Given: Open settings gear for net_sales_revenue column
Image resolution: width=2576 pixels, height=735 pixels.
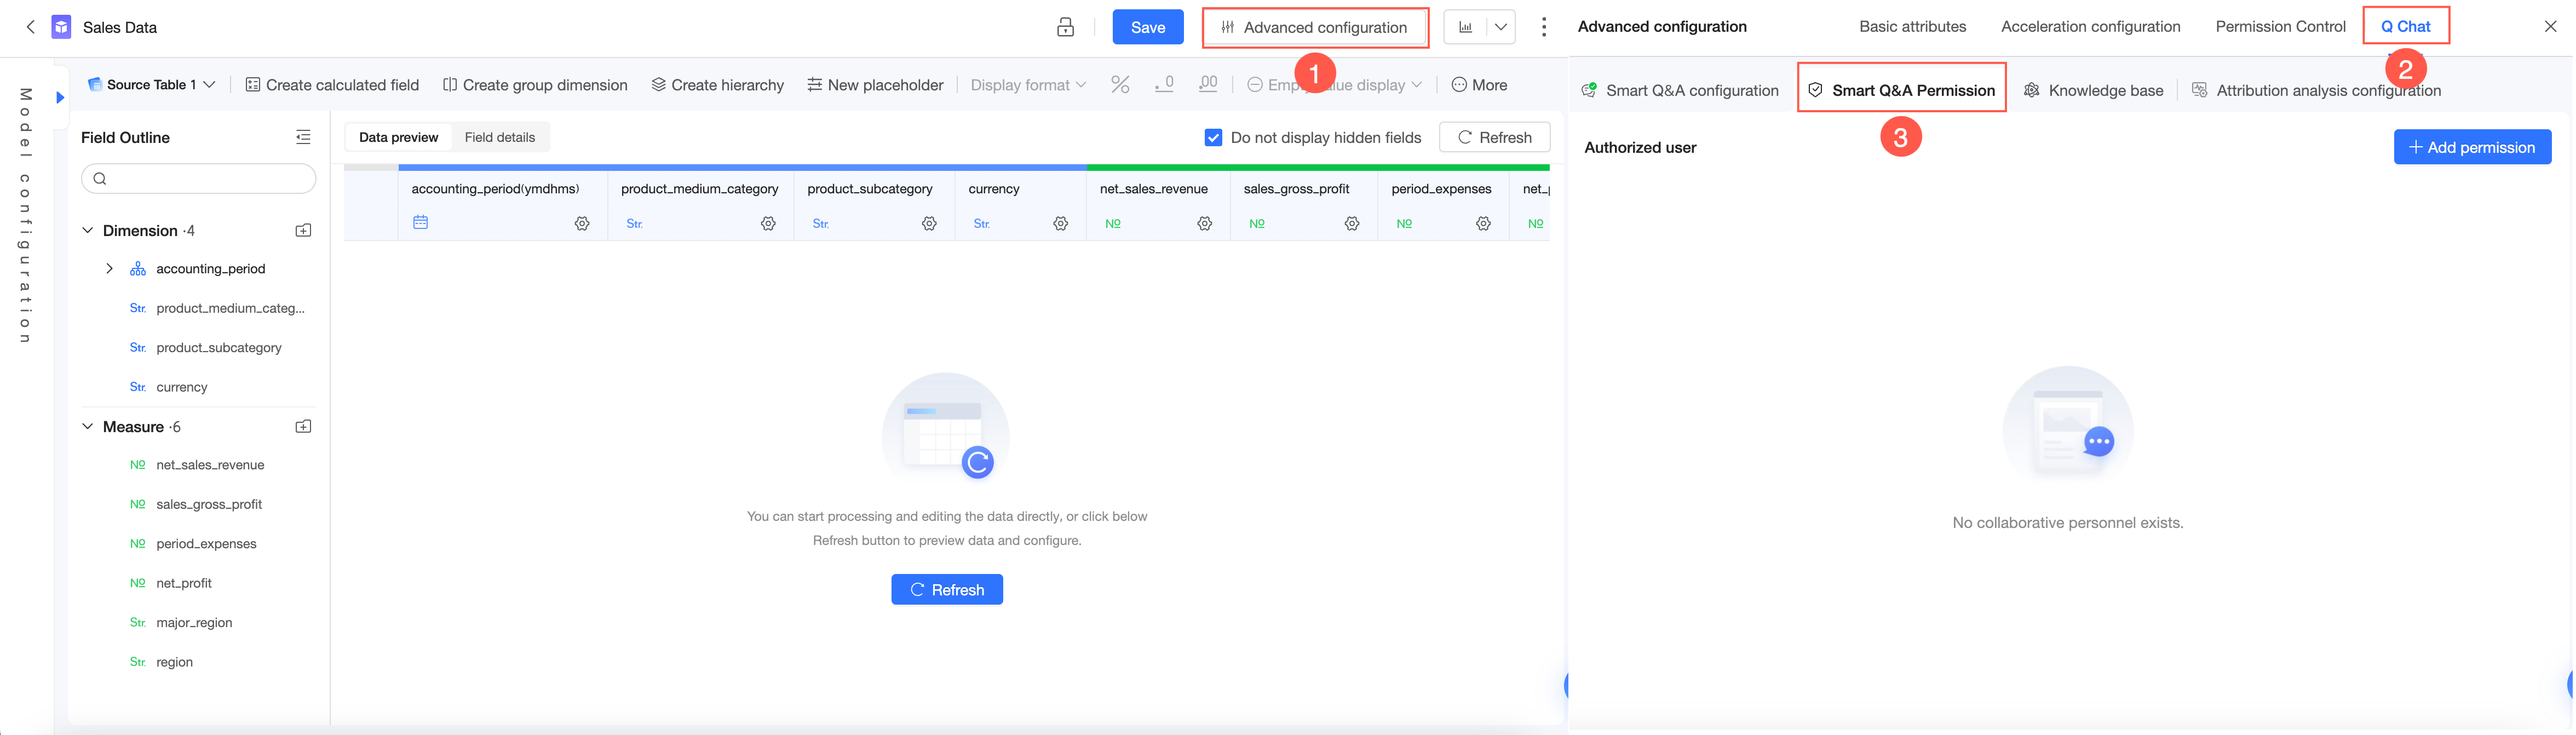Looking at the screenshot, I should [x=1204, y=224].
